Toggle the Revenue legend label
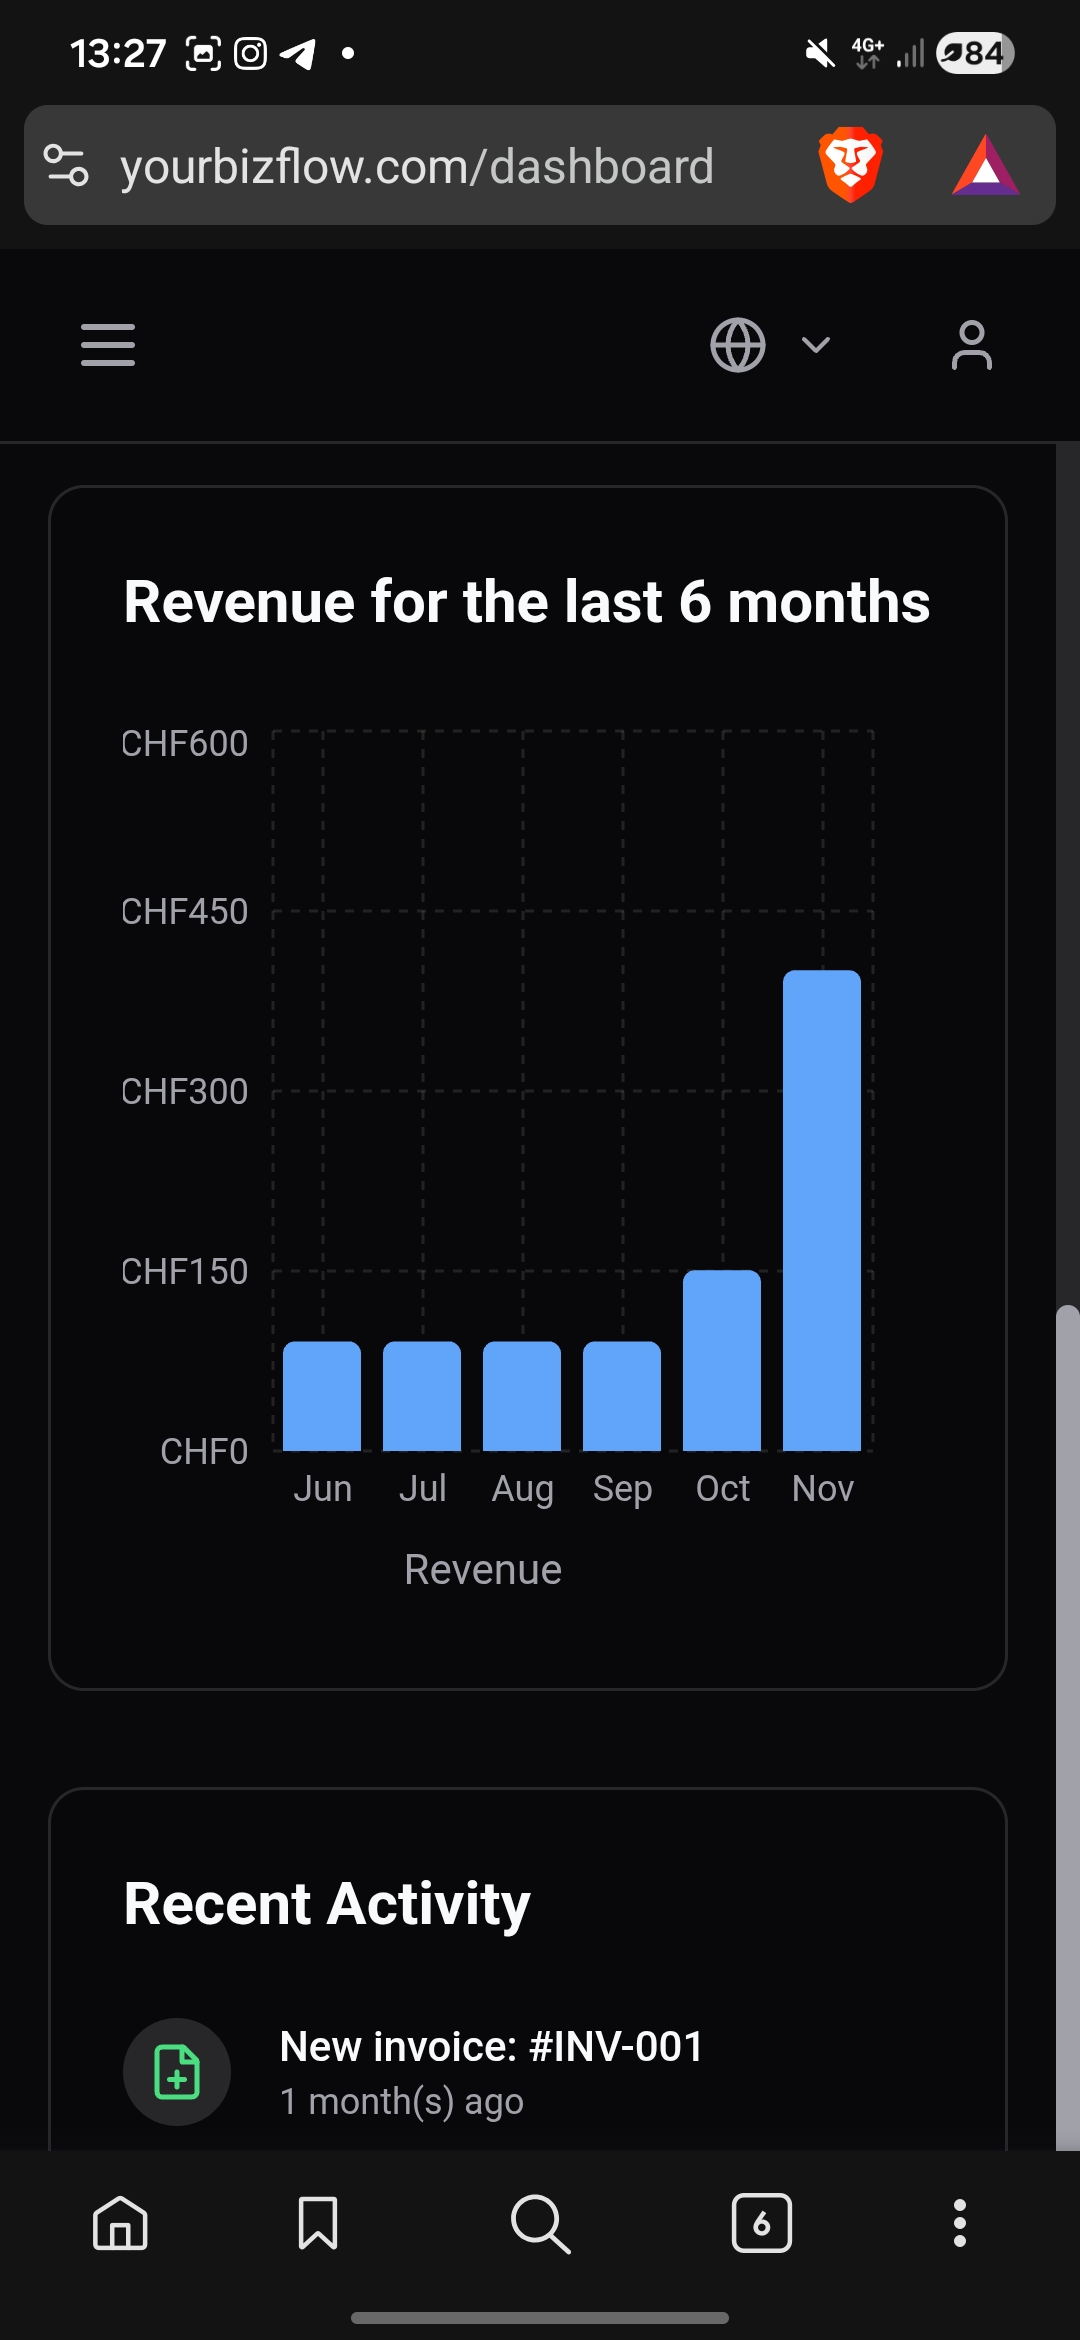This screenshot has width=1080, height=2340. (483, 1569)
